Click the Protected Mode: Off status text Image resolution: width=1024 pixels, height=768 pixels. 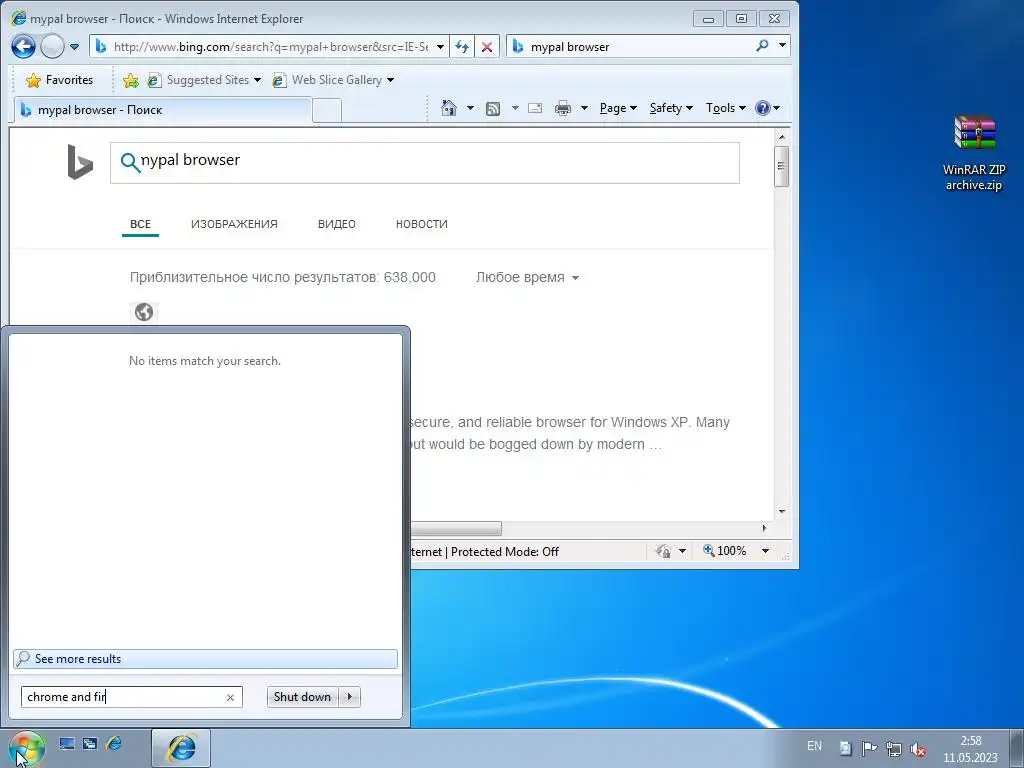pyautogui.click(x=504, y=552)
